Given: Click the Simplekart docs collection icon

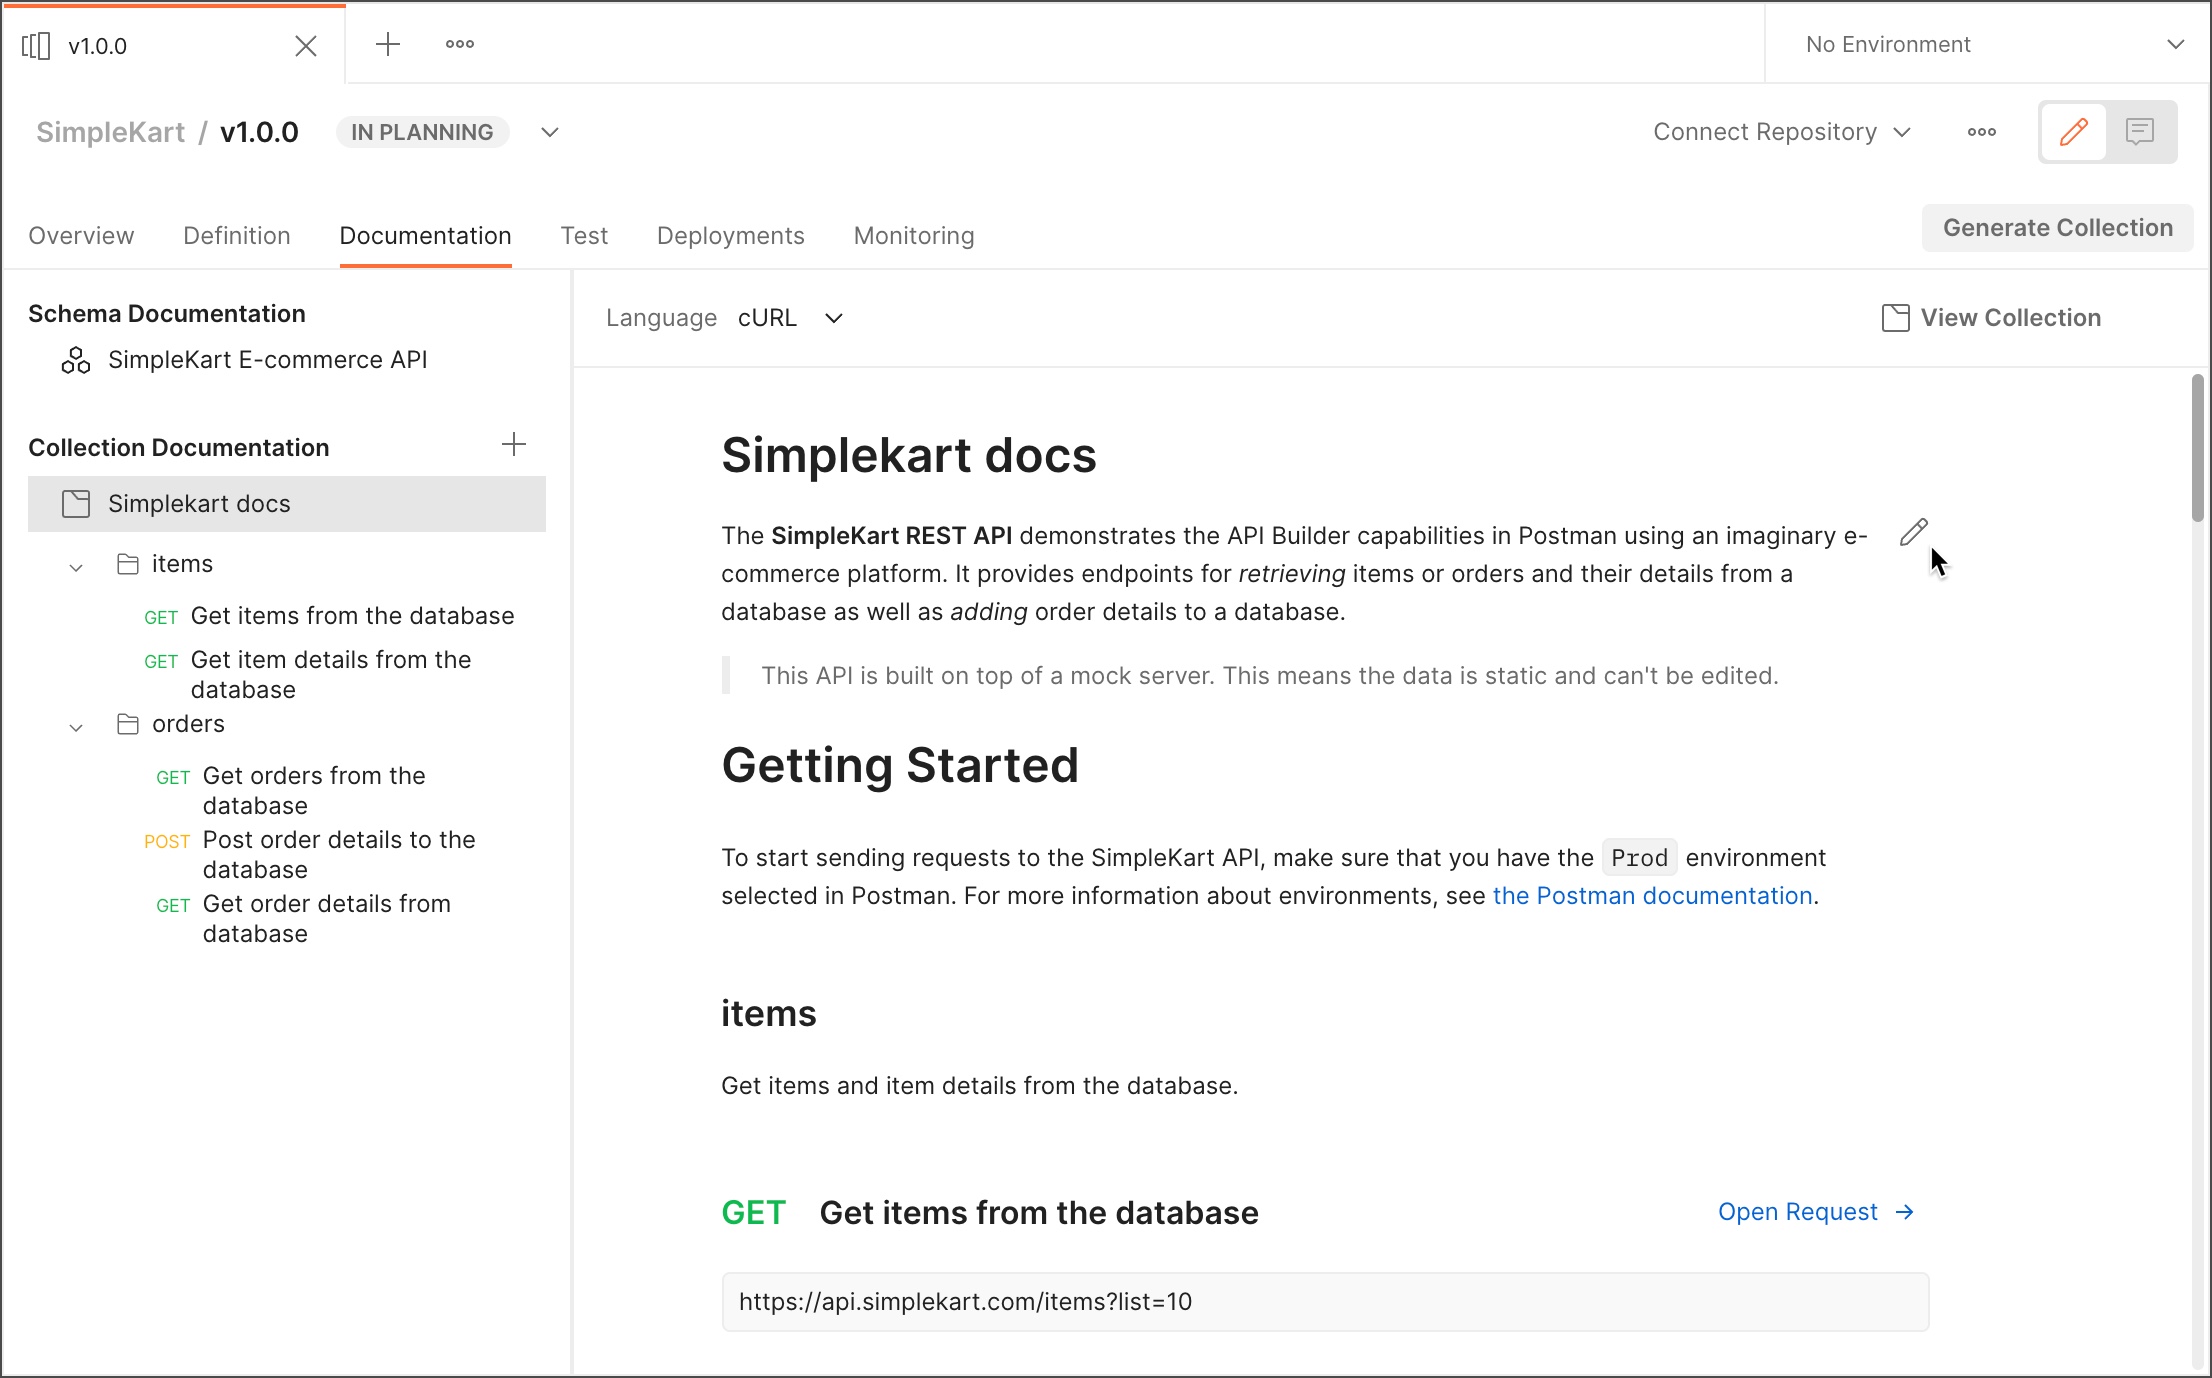Looking at the screenshot, I should (76, 504).
